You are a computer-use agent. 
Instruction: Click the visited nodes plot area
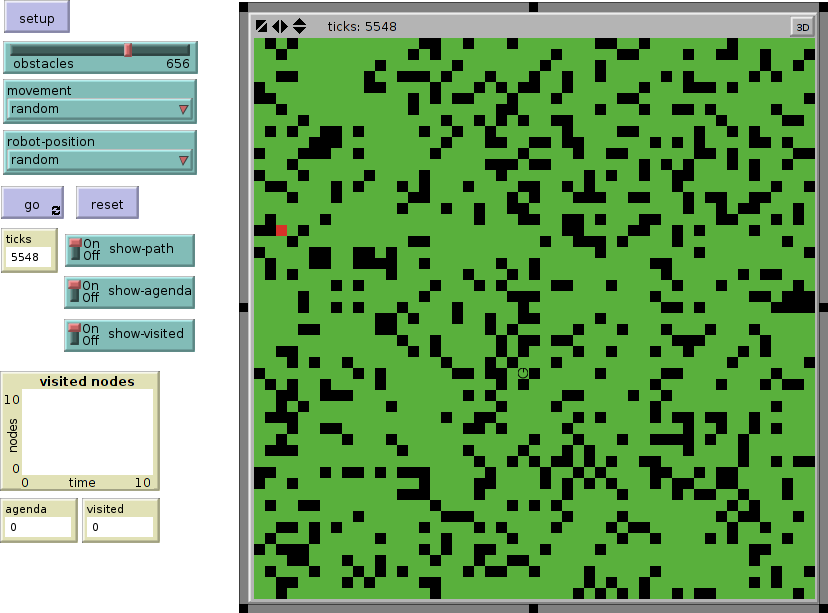(x=88, y=432)
